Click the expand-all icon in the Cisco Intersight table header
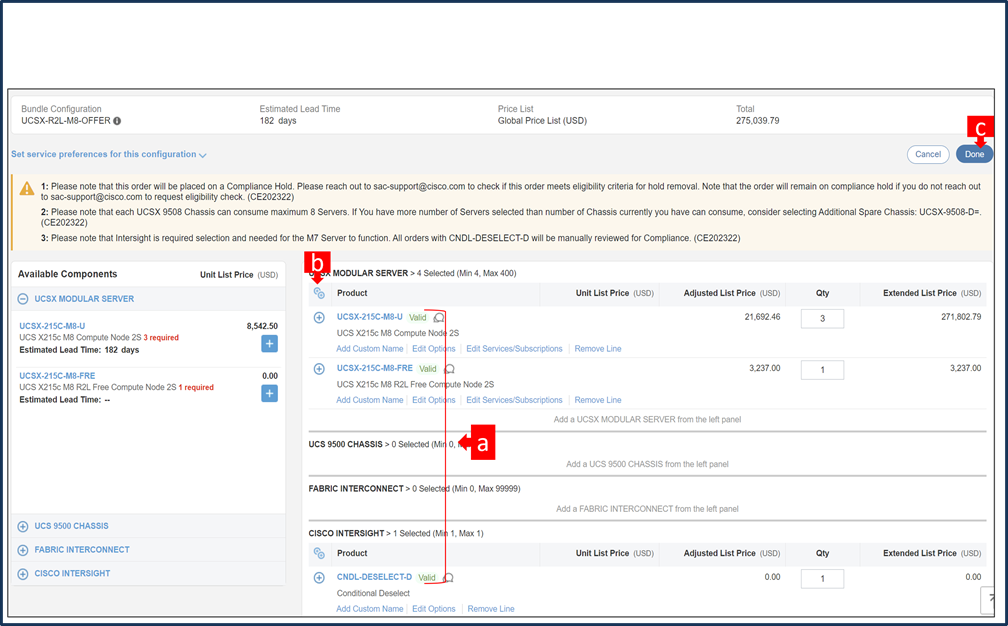The image size is (1008, 626). (319, 553)
